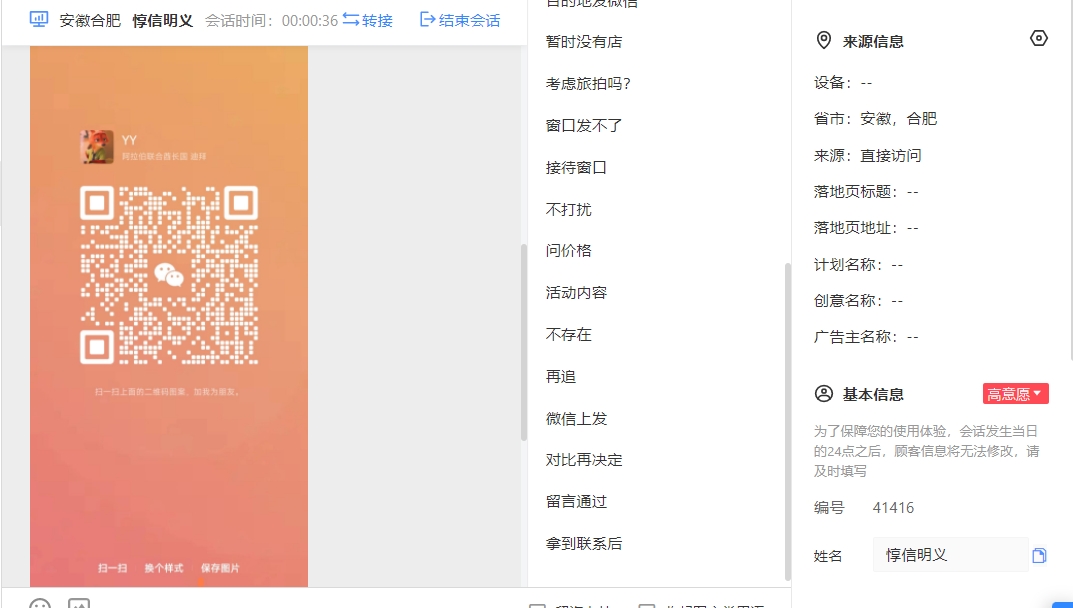Click the 姓名 input field containing 惇信明义
The image size is (1073, 608).
951,555
